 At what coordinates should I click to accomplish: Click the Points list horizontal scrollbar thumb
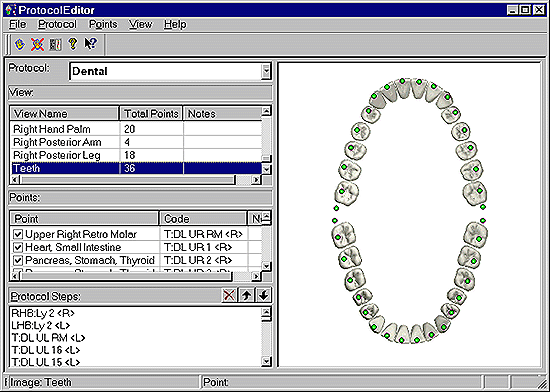[126, 277]
